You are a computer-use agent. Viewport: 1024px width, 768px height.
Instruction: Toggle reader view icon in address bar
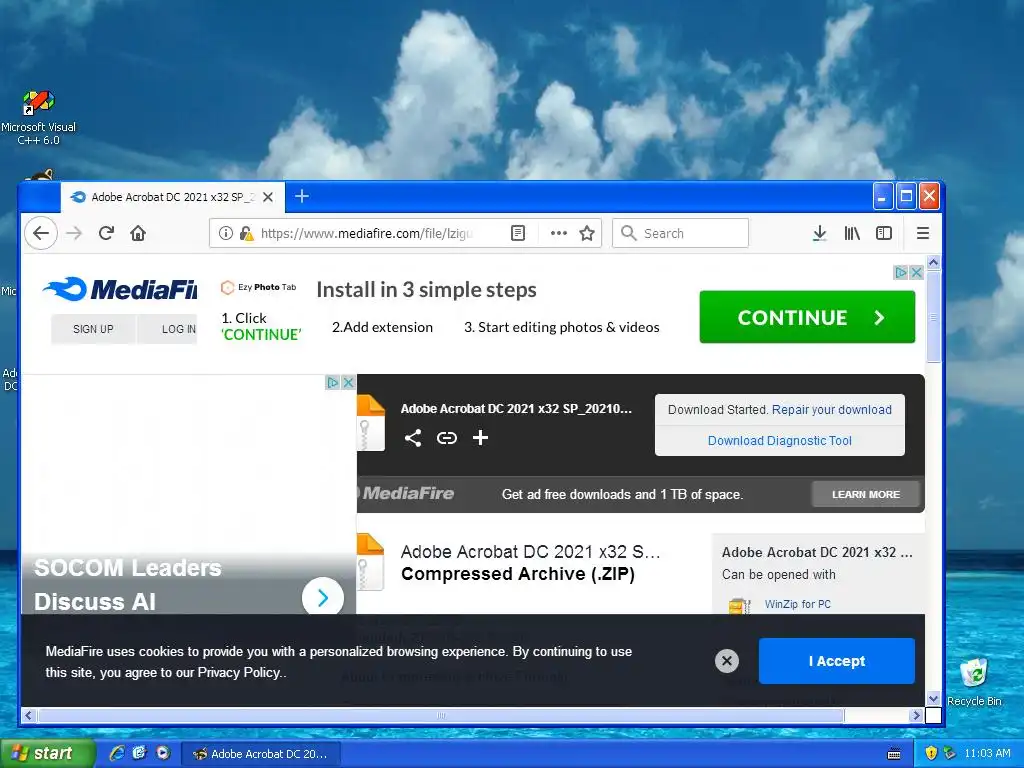tap(518, 233)
